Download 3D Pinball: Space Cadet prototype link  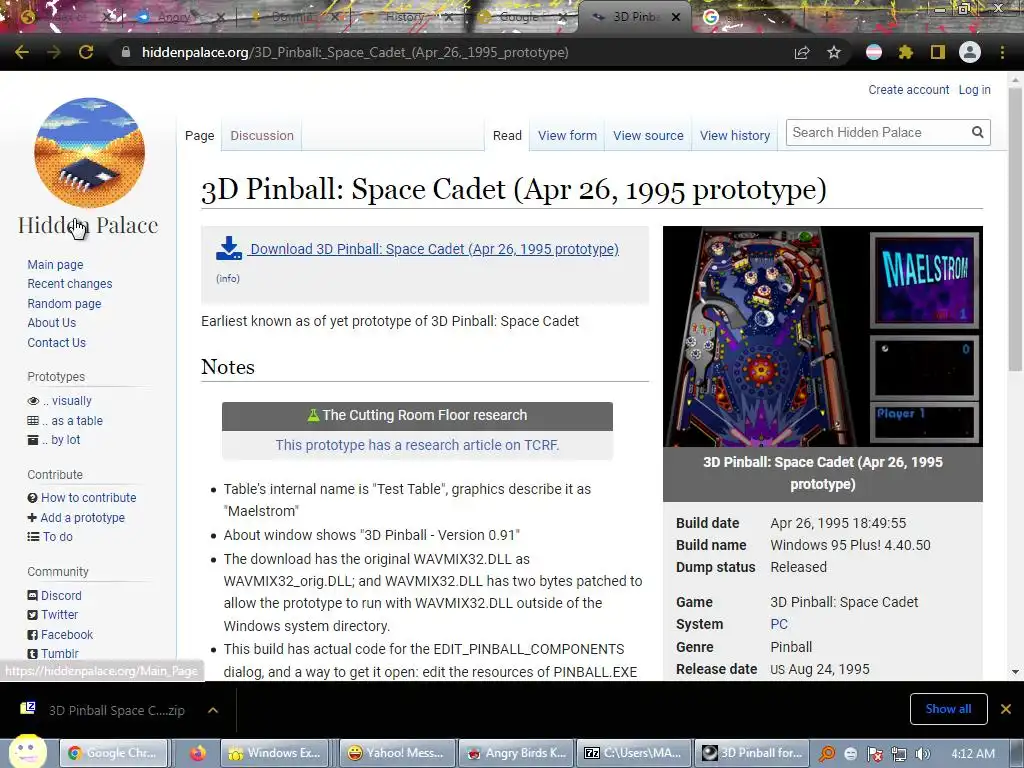pos(434,249)
